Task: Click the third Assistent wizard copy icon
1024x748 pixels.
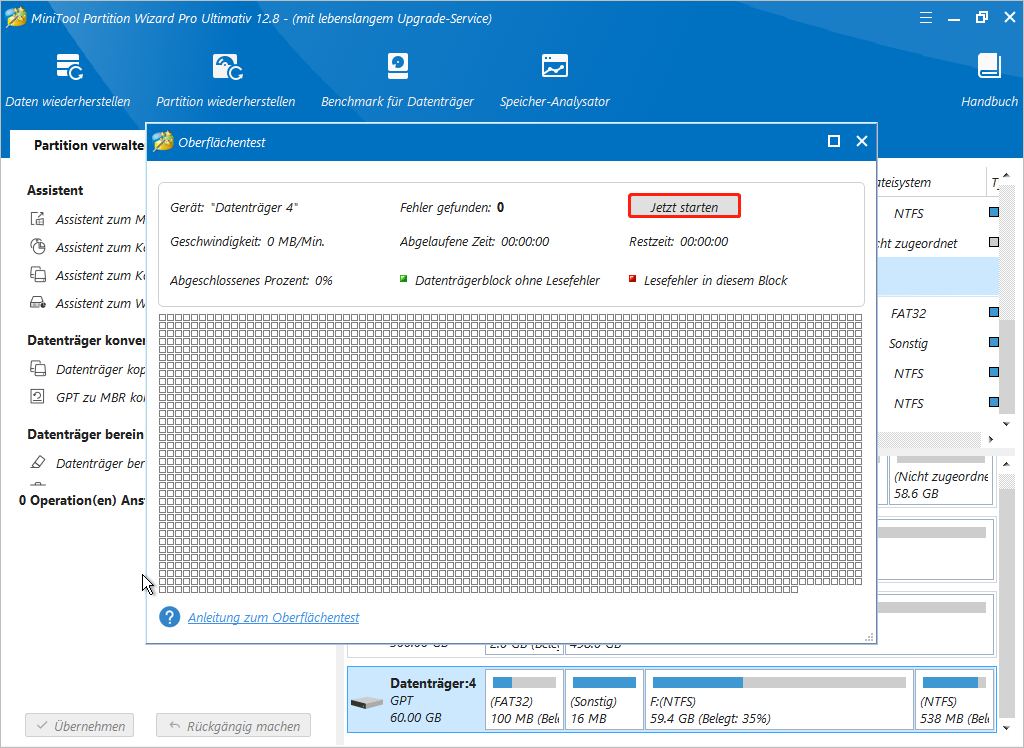Action: tap(38, 275)
